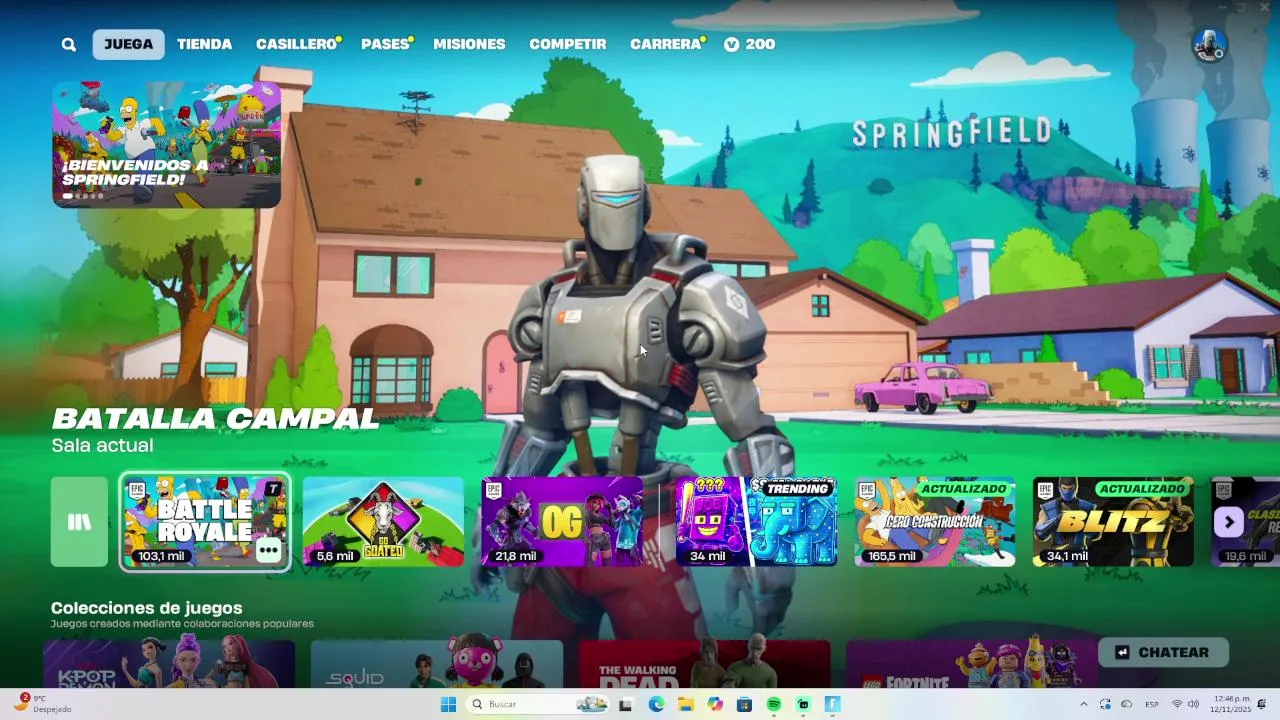1280x720 pixels.
Task: Click the sync refresh tray icon
Action: pos(1105,704)
